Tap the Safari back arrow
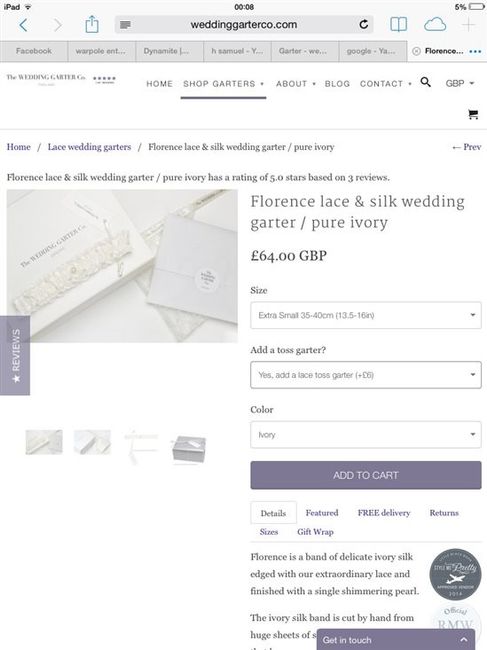 pyautogui.click(x=24, y=25)
